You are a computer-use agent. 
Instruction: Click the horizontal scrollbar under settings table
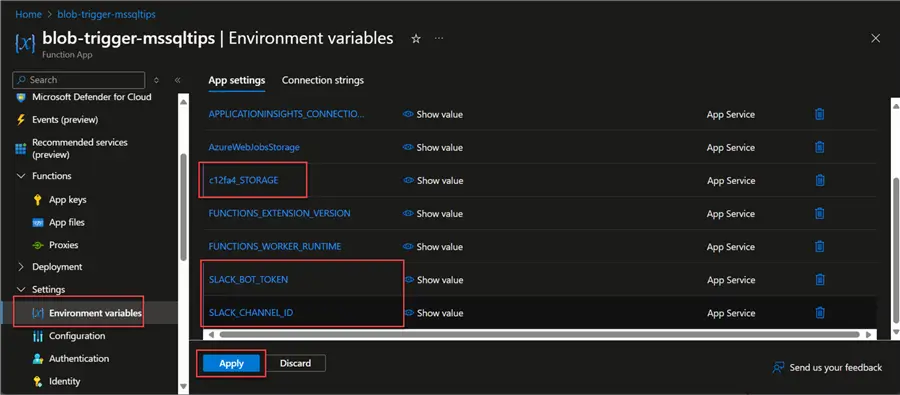(x=540, y=334)
